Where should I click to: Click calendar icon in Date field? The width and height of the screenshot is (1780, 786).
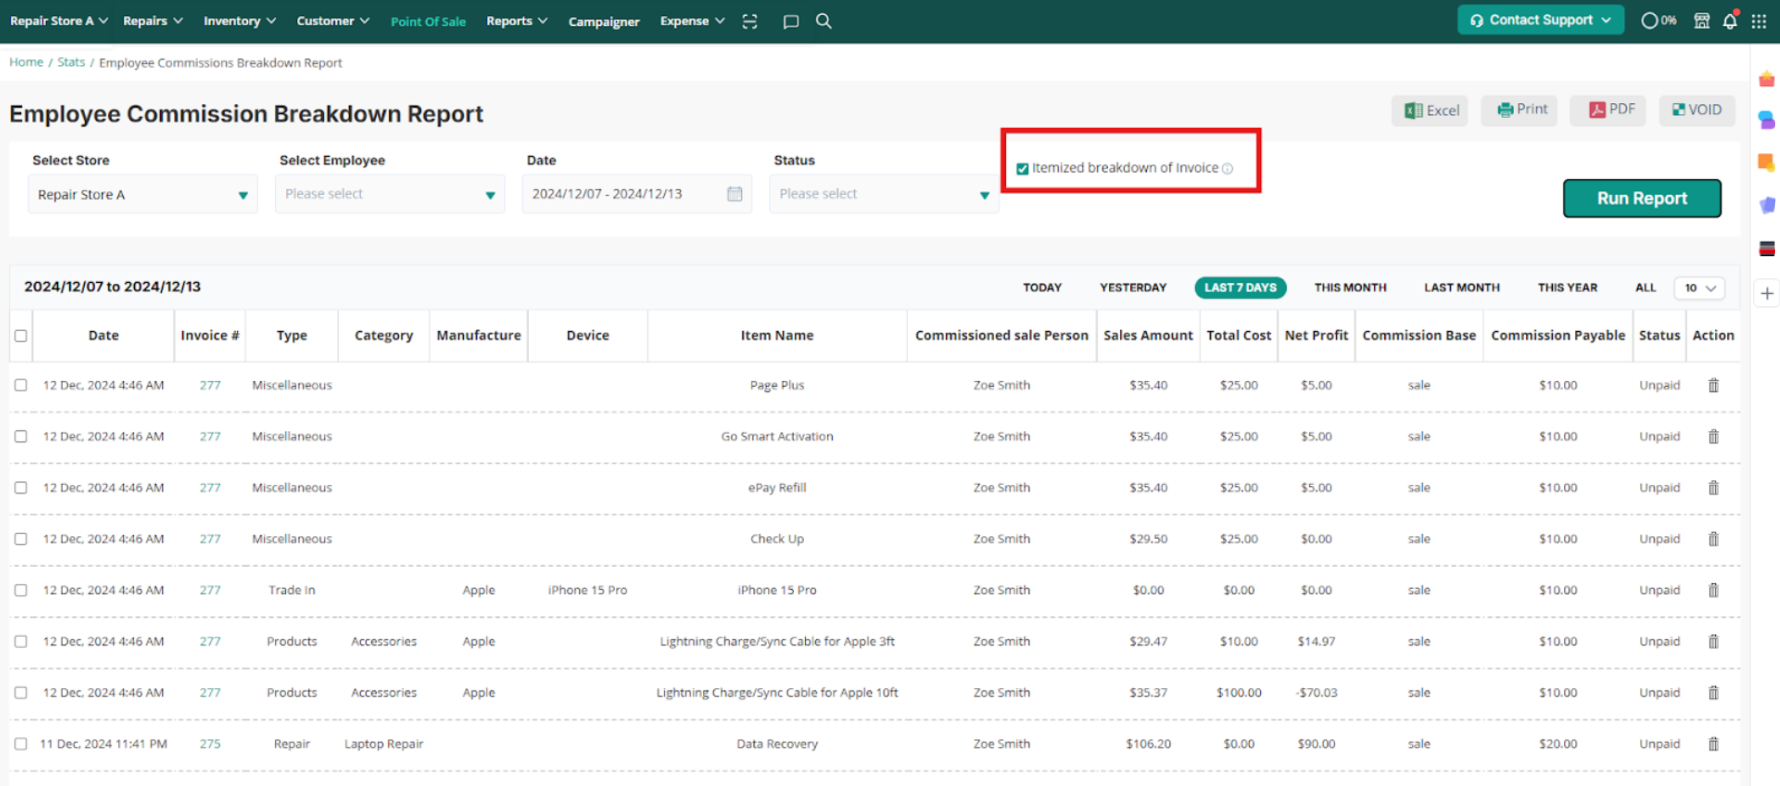734,194
